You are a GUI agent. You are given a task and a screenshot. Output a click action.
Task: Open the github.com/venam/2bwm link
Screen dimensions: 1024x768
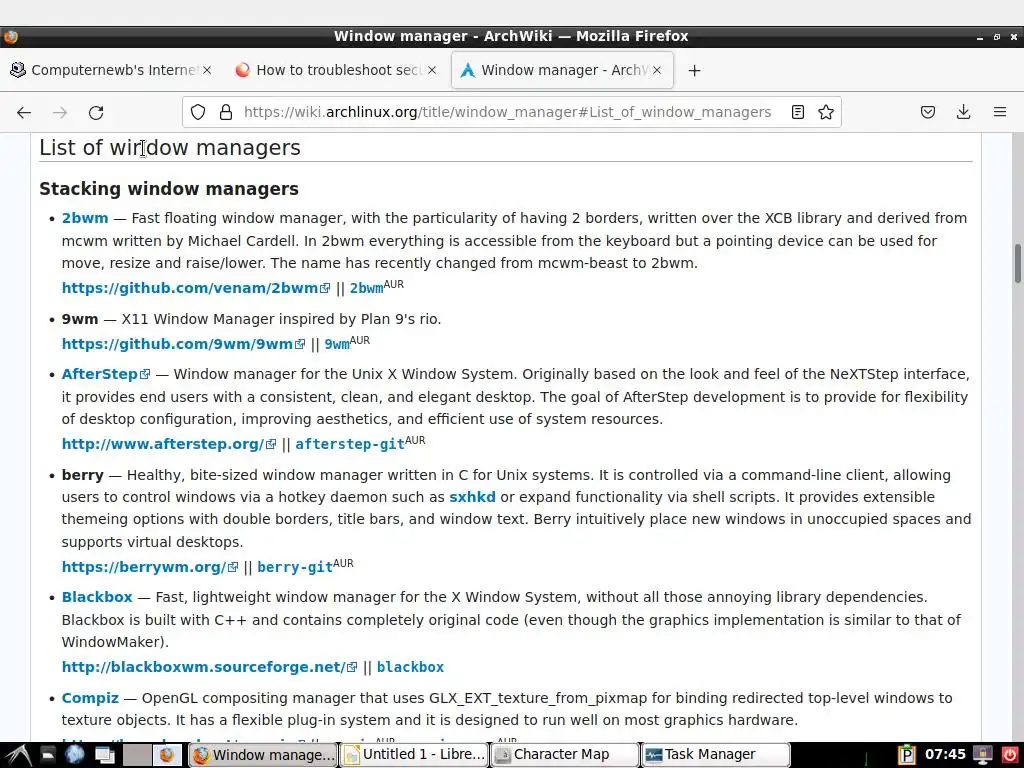(196, 288)
